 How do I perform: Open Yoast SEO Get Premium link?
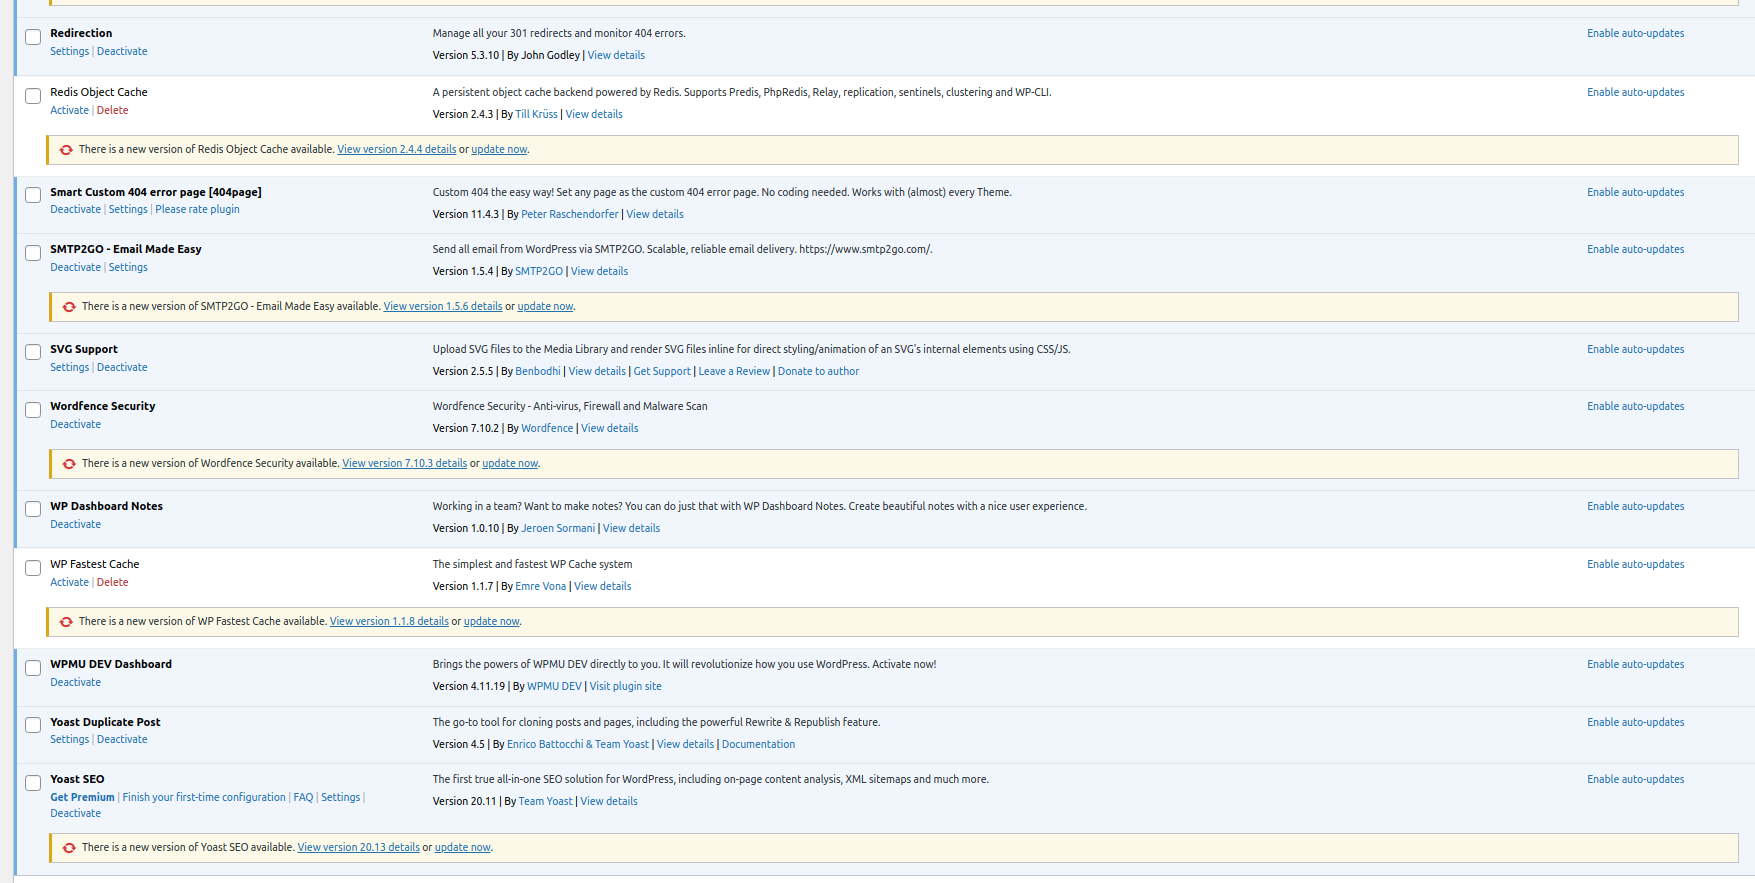[x=82, y=797]
